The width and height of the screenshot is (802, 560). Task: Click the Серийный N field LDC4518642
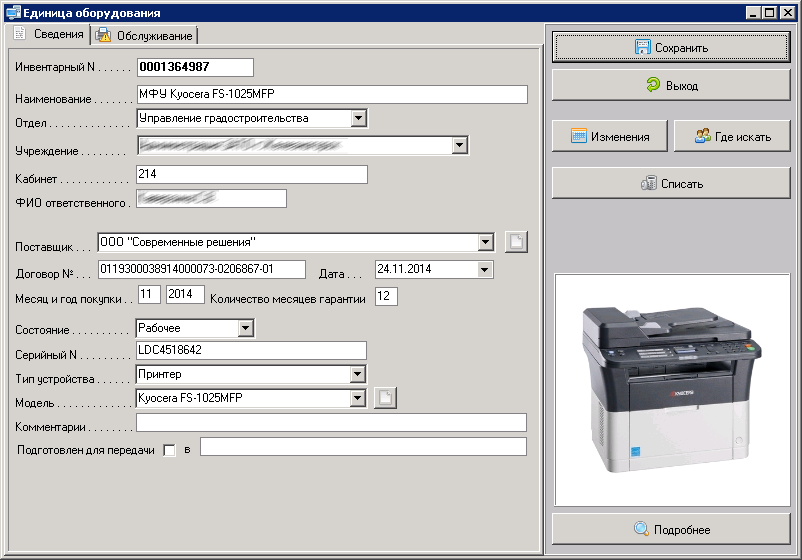click(251, 350)
